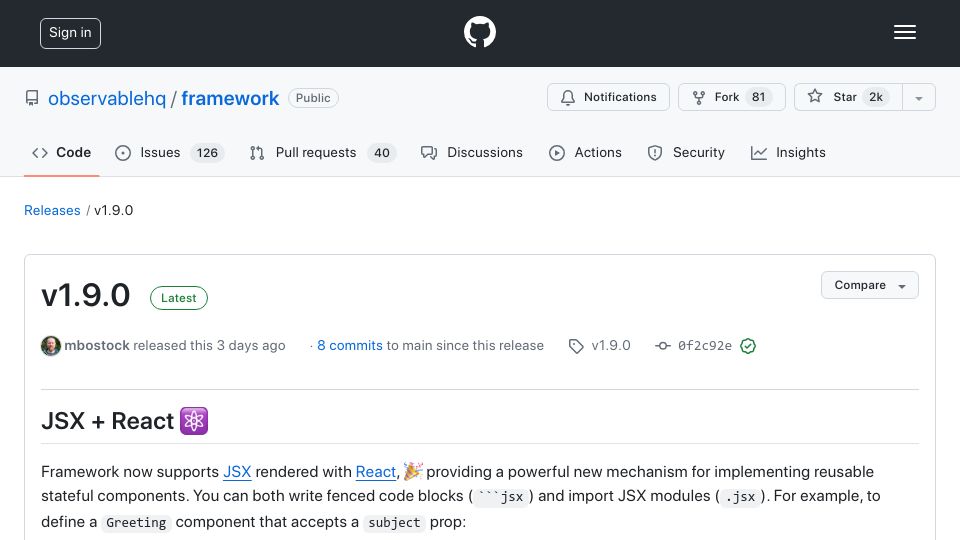
Task: Click the purple atom emoji
Action: [194, 421]
